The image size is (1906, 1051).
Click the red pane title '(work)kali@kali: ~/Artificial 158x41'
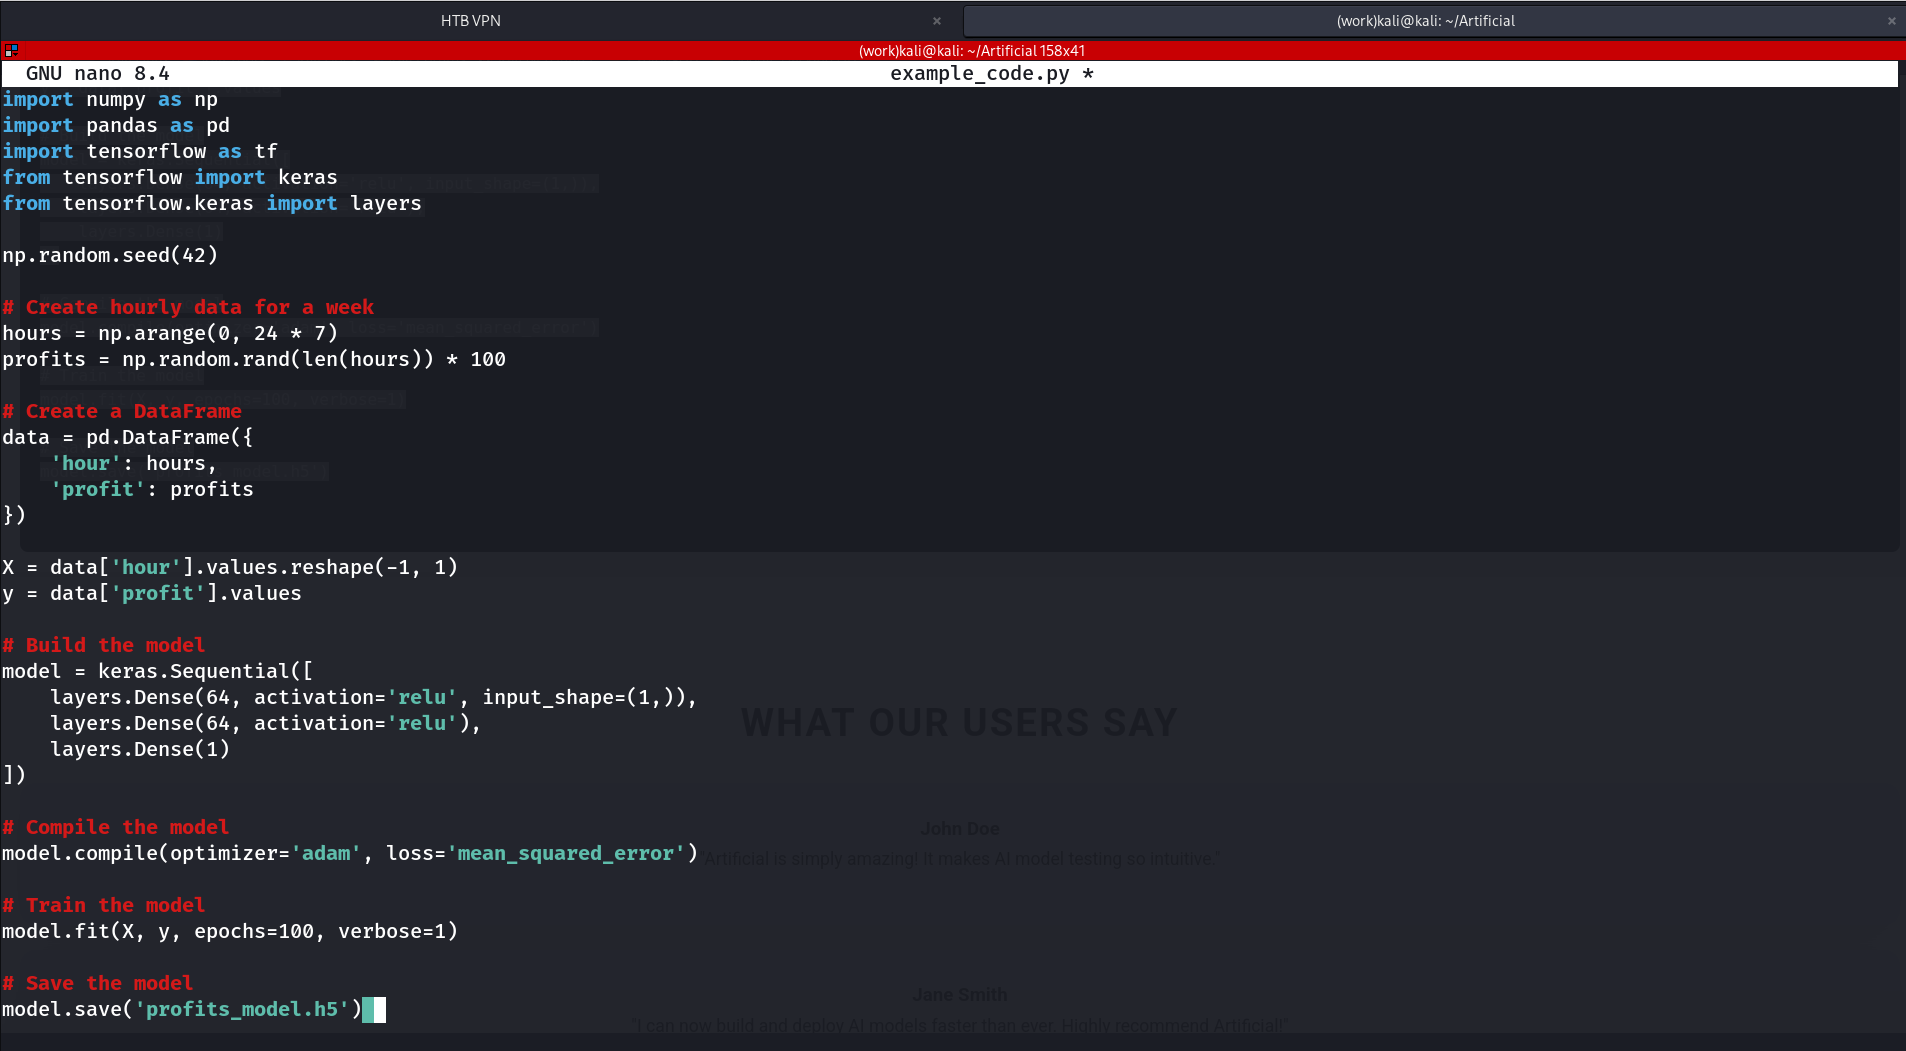coord(971,50)
